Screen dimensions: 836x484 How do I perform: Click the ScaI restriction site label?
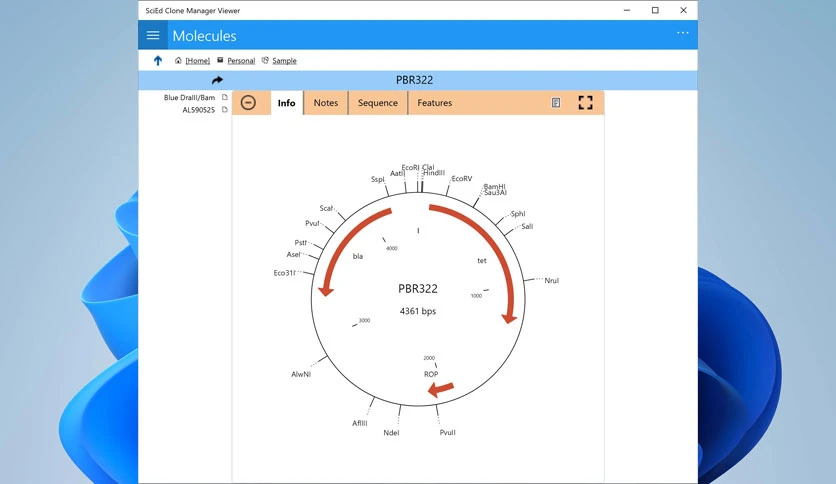click(x=326, y=208)
